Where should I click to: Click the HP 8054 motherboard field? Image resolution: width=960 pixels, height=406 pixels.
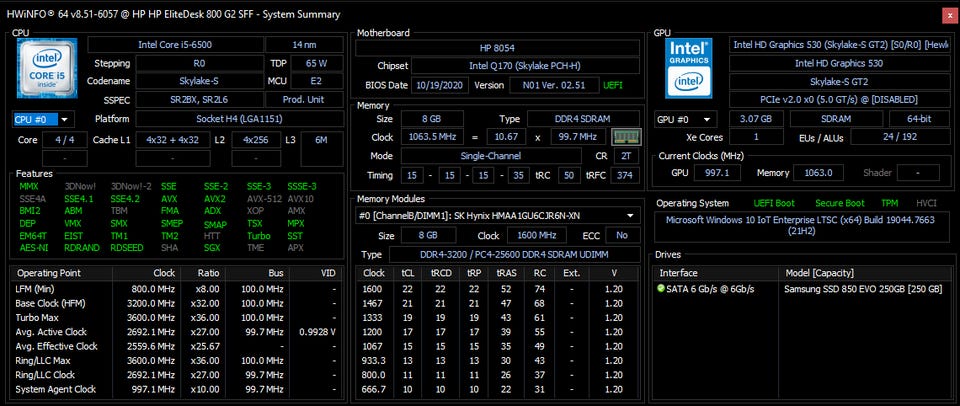tap(498, 48)
